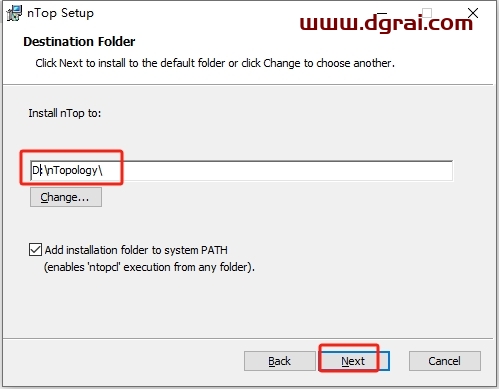Screen dimensions: 499x389
Task: Toggle the Add installation folder to system PATH checkbox
Action: coord(35,250)
